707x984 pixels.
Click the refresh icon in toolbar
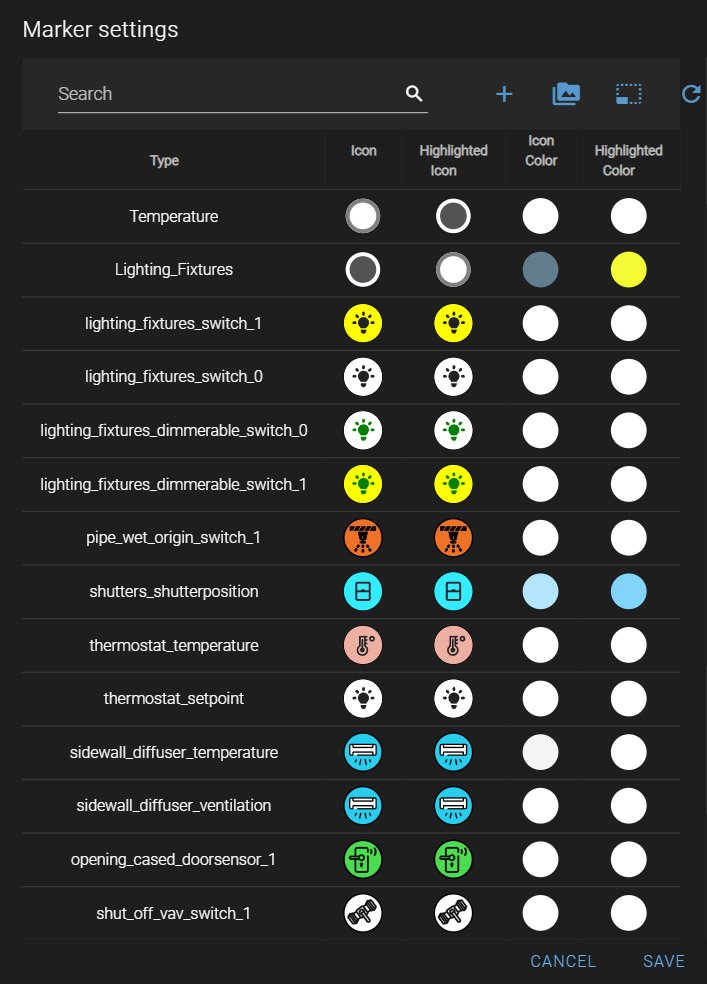691,94
